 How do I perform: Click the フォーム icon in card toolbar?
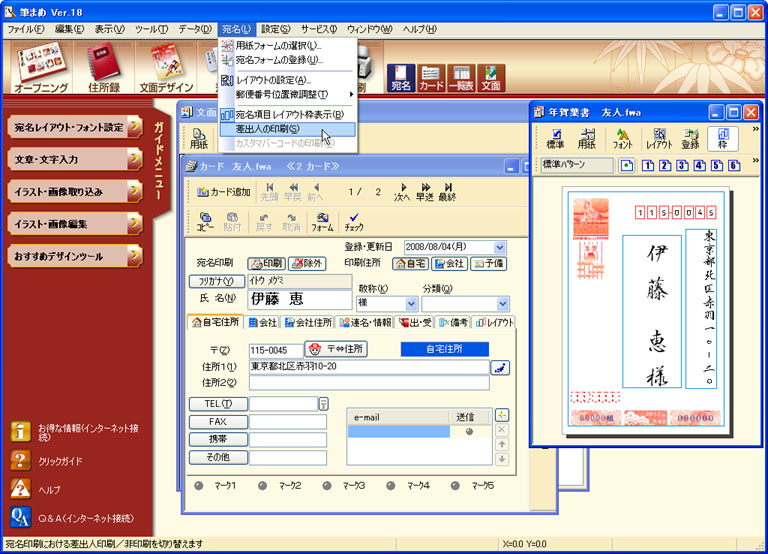coord(321,221)
